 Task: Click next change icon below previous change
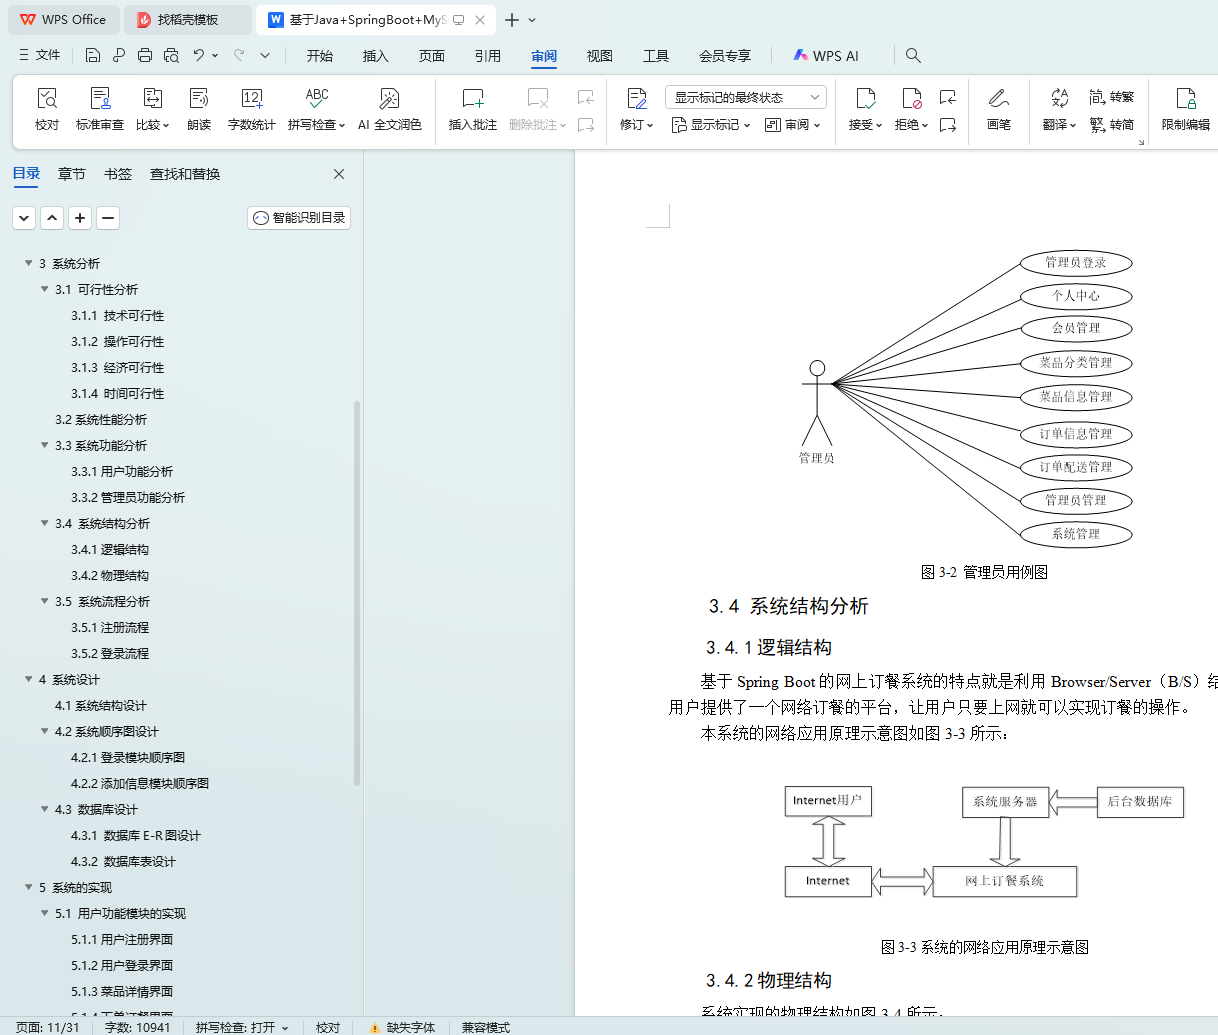948,125
